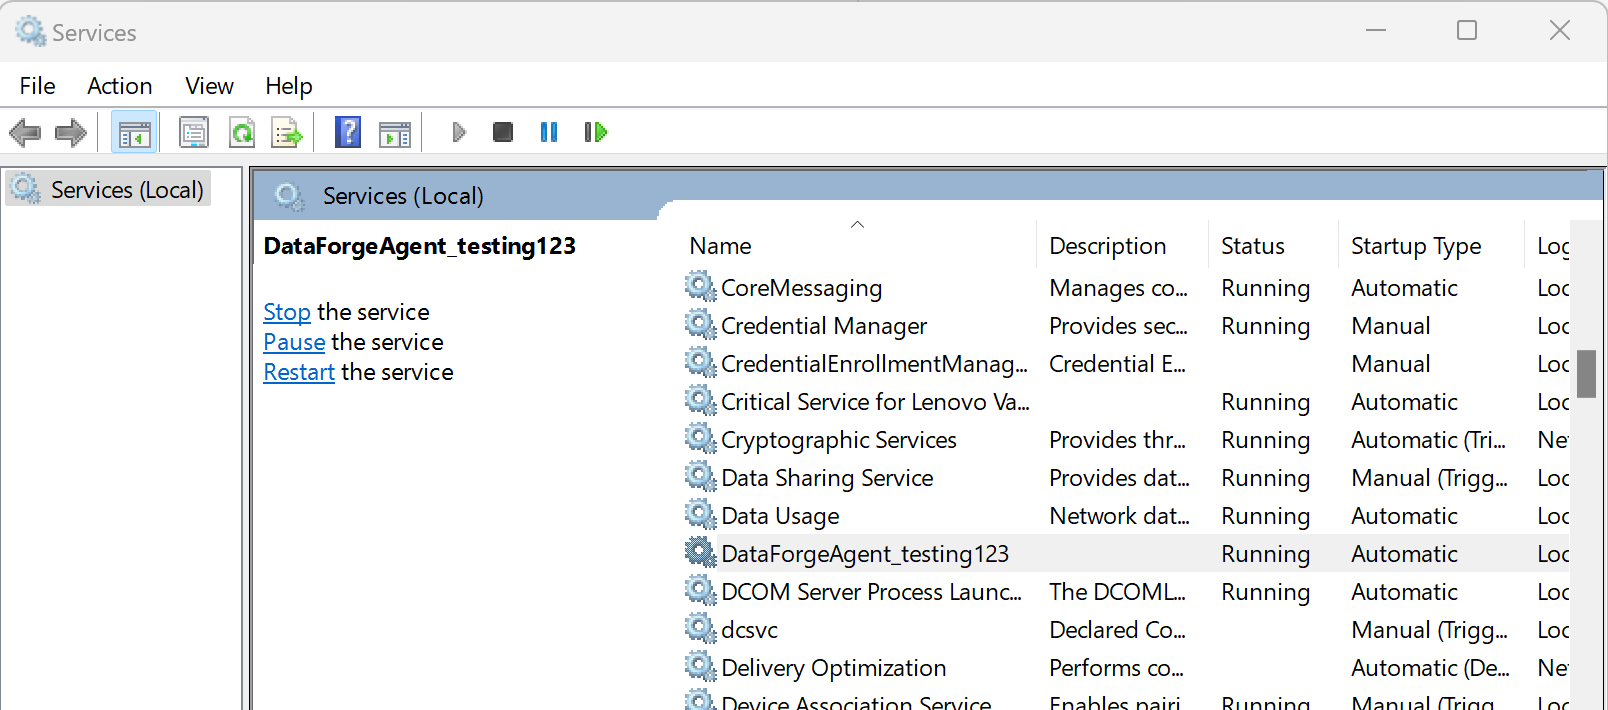The height and width of the screenshot is (710, 1608).
Task: Click the Export List toolbar icon
Action: (x=287, y=132)
